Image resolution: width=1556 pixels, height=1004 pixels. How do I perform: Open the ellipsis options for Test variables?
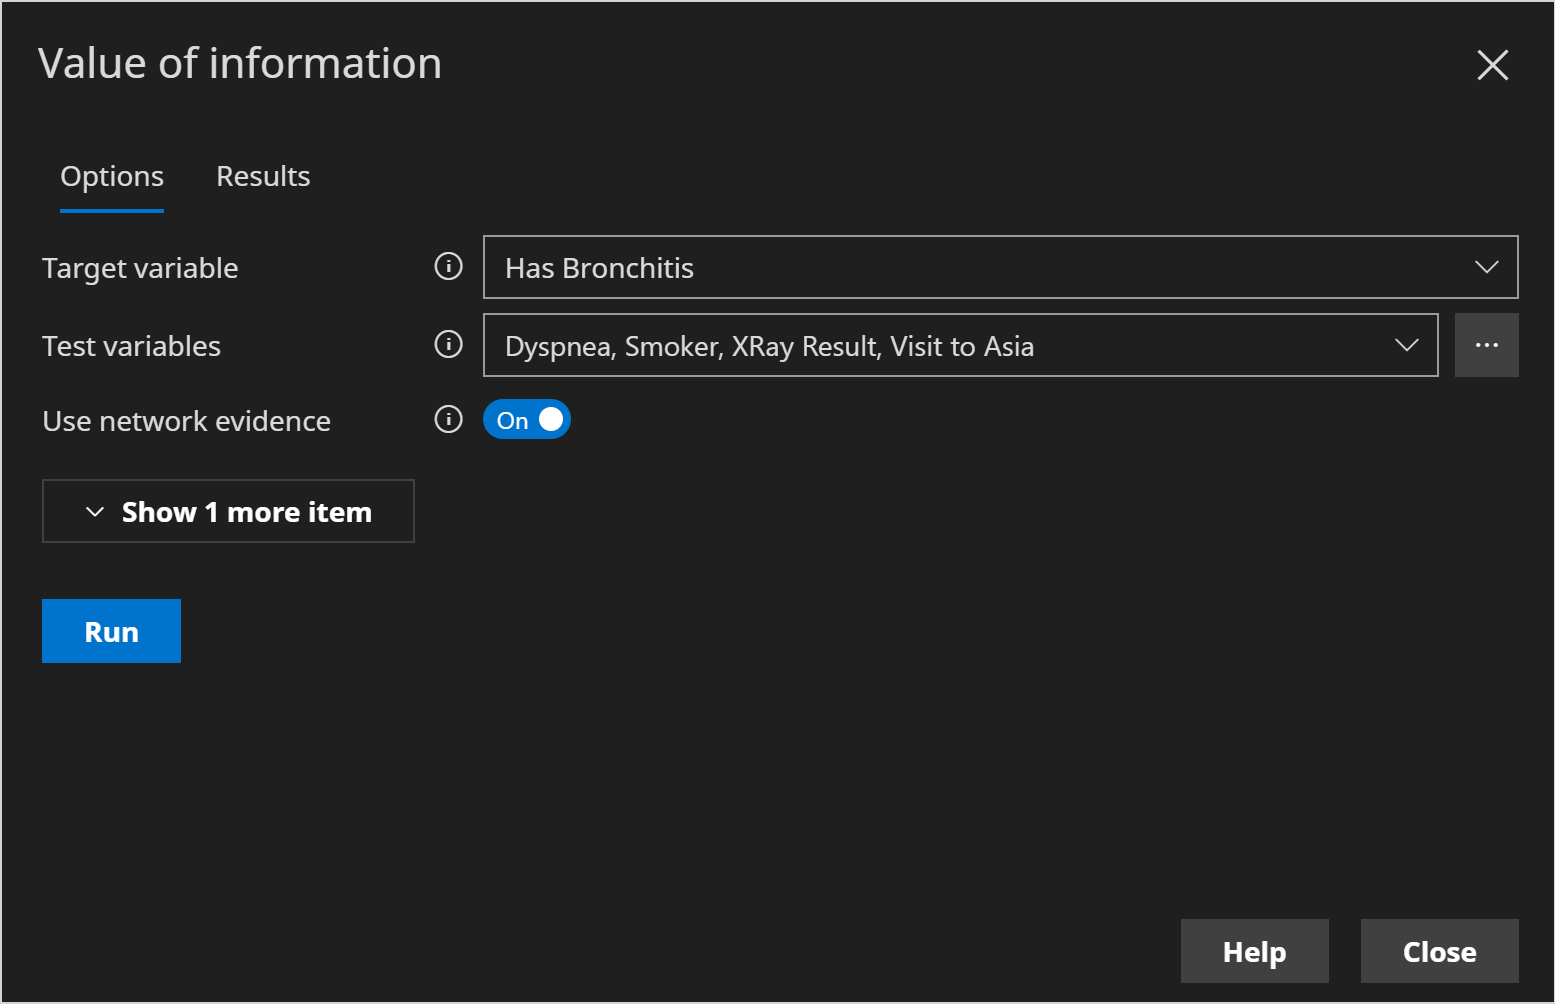pos(1487,344)
